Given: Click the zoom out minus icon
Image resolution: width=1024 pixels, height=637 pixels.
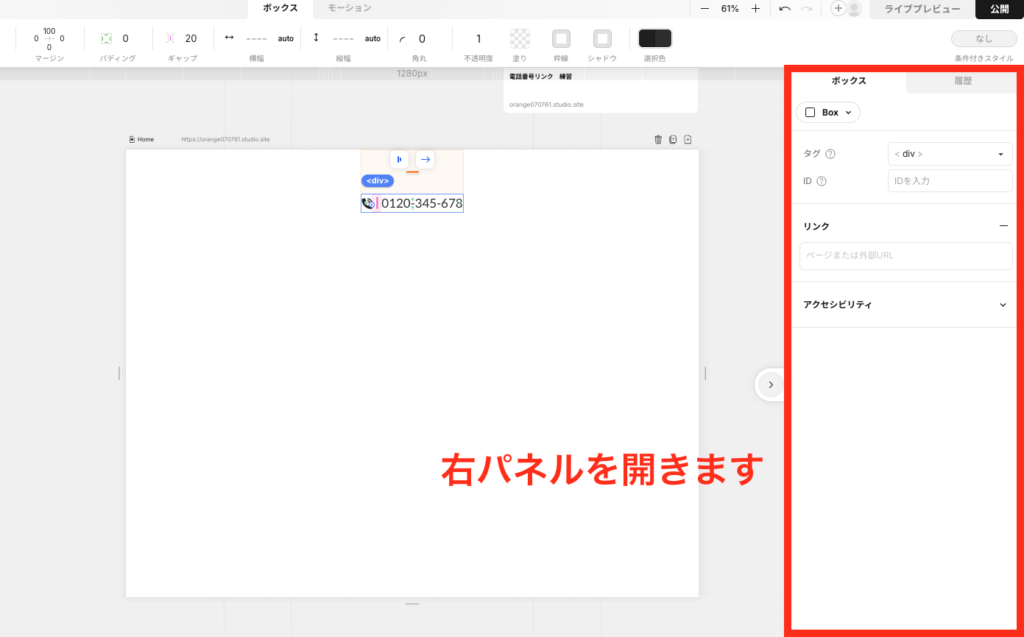Looking at the screenshot, I should click(x=705, y=9).
